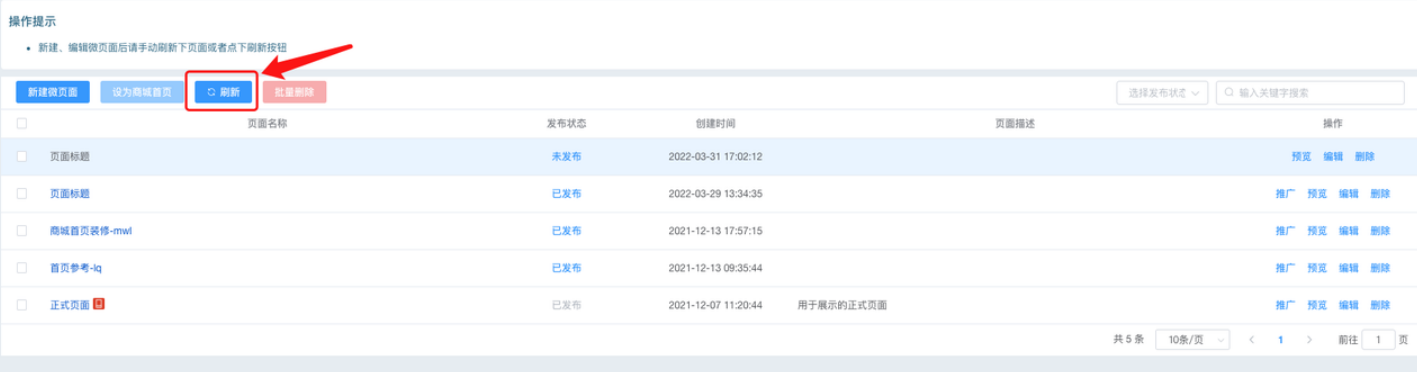Click 推广 for 商城首页装修-mwl

1285,231
